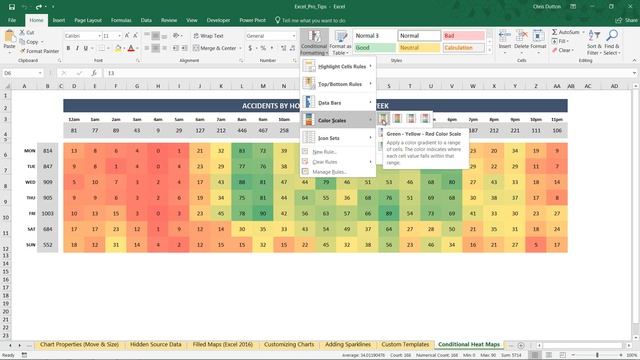Open Top/Bottom Rules submenu
Image resolution: width=640 pixels, height=360 pixels.
pyautogui.click(x=338, y=84)
